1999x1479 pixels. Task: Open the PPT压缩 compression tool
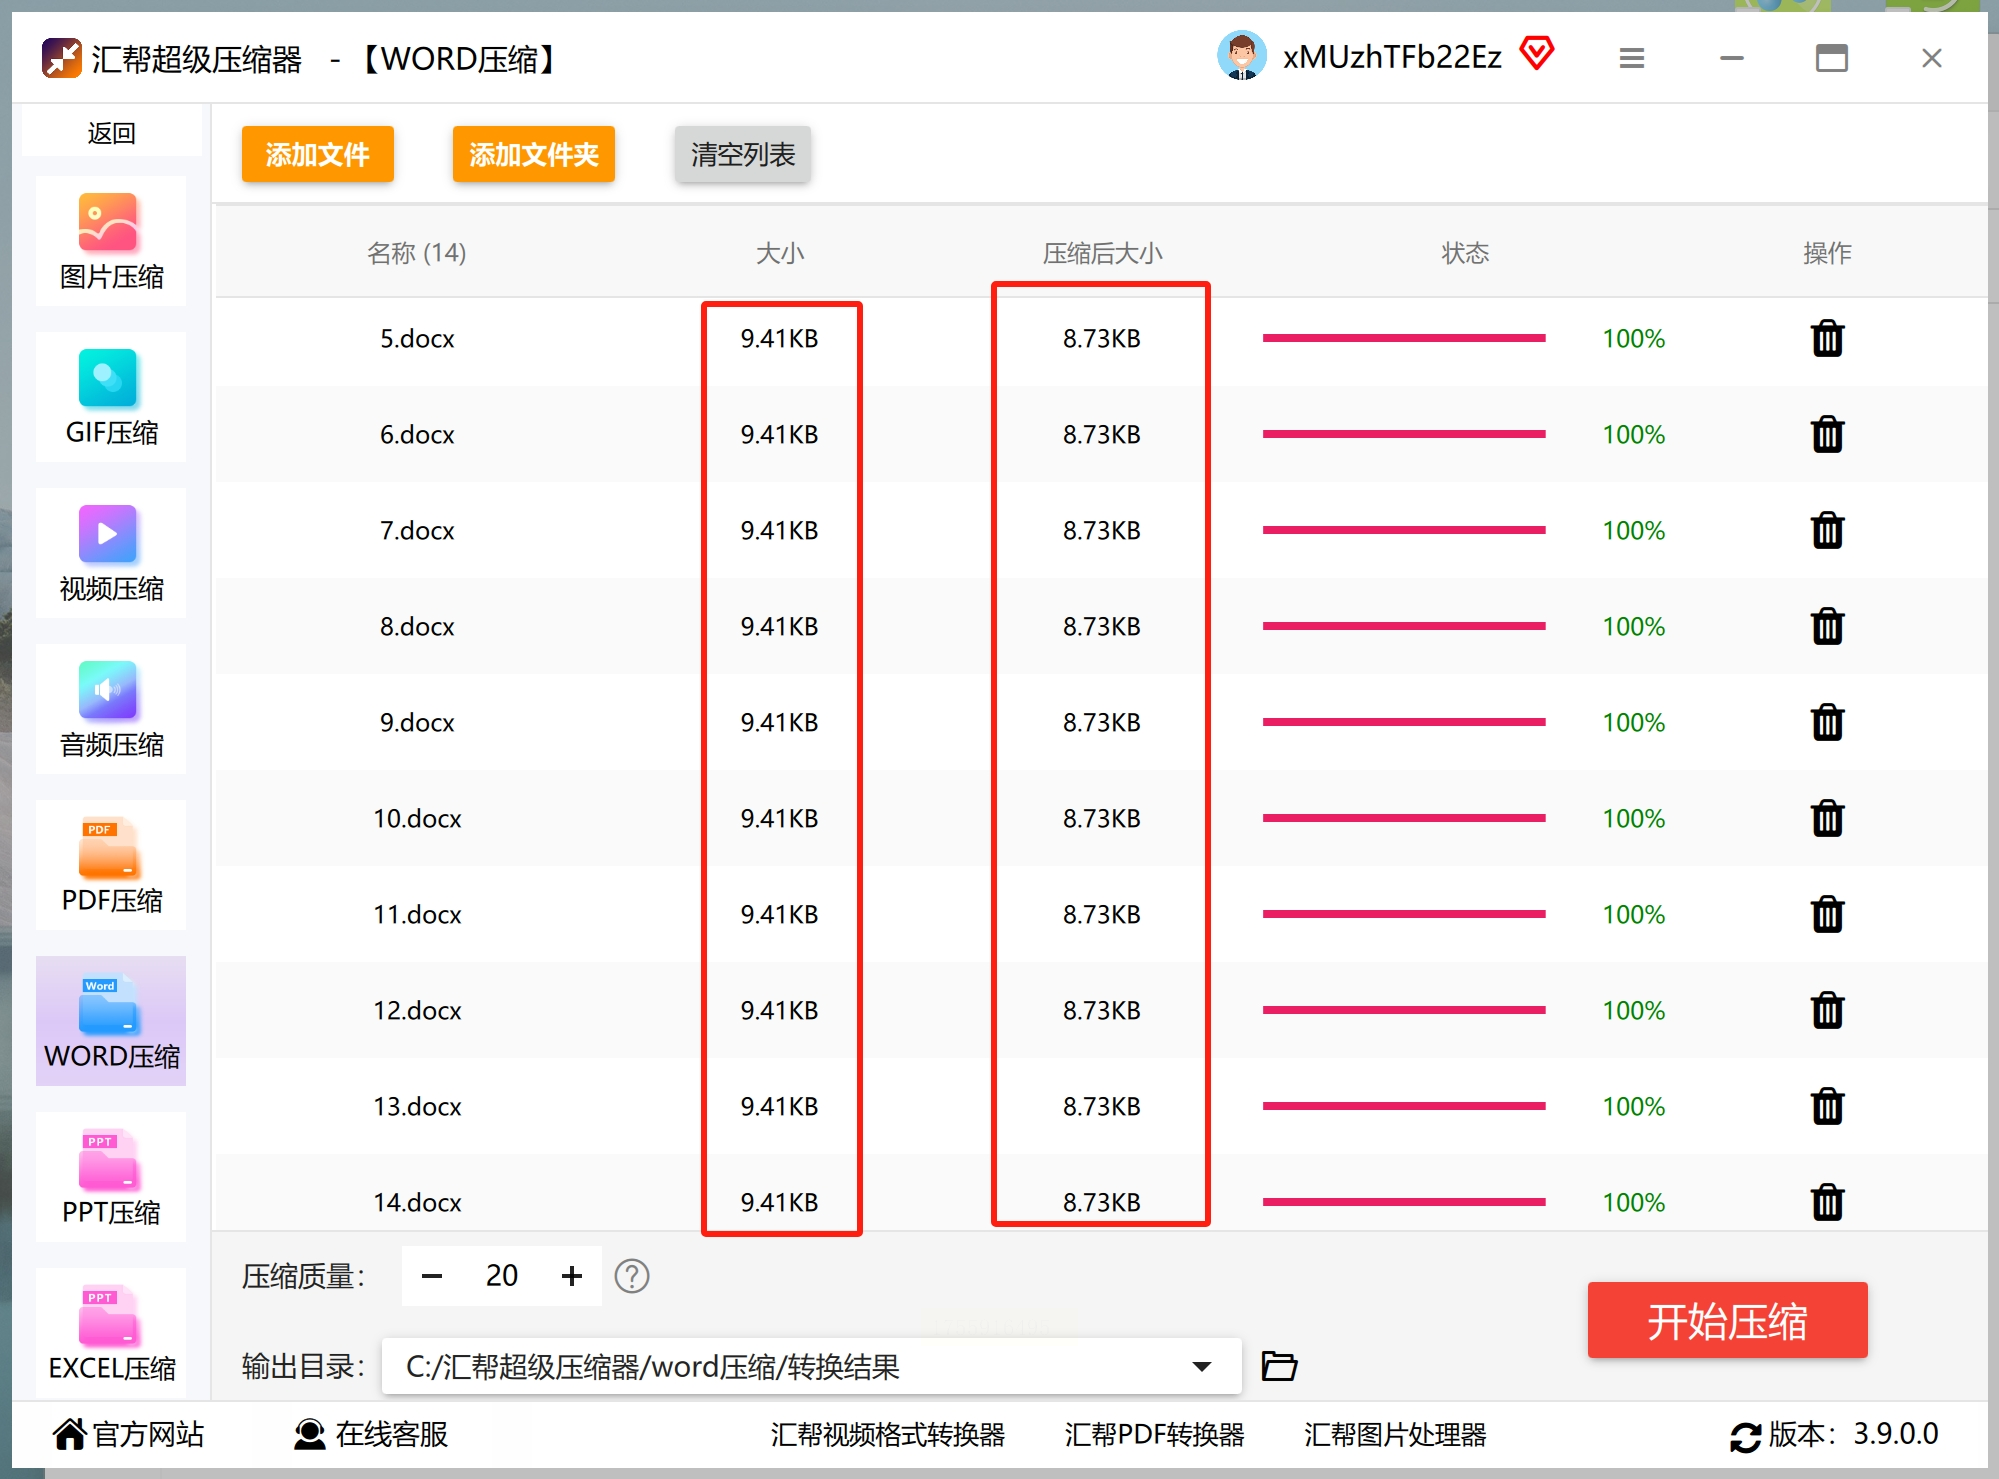[x=111, y=1176]
